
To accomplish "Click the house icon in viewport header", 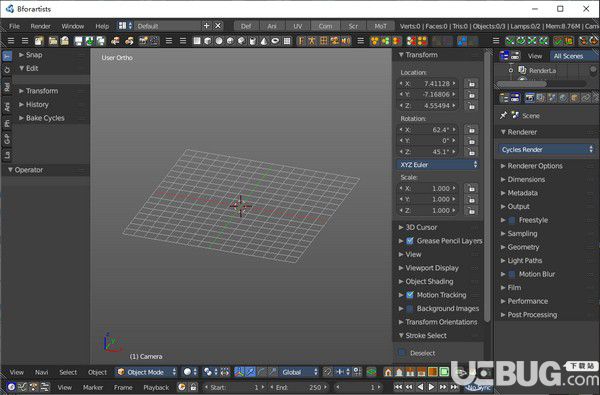I will [x=388, y=372].
